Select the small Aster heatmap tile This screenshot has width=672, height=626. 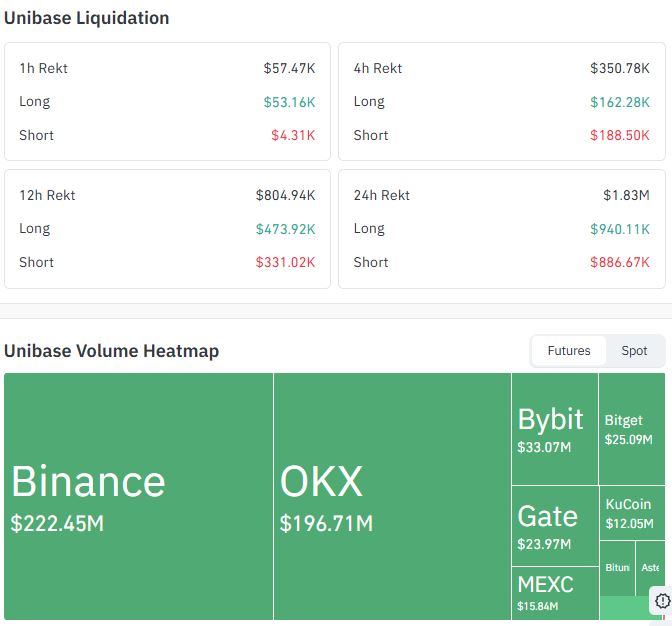coord(650,568)
